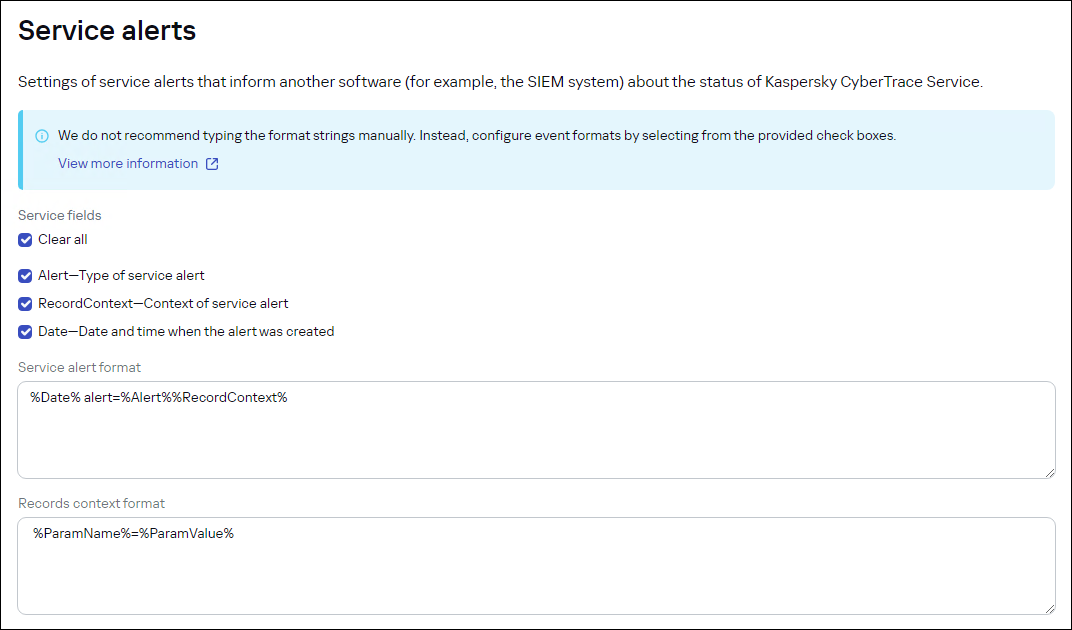Viewport: 1072px width, 630px height.
Task: Click the %ParamName%=%ParamValue% format string
Action: coord(131,533)
